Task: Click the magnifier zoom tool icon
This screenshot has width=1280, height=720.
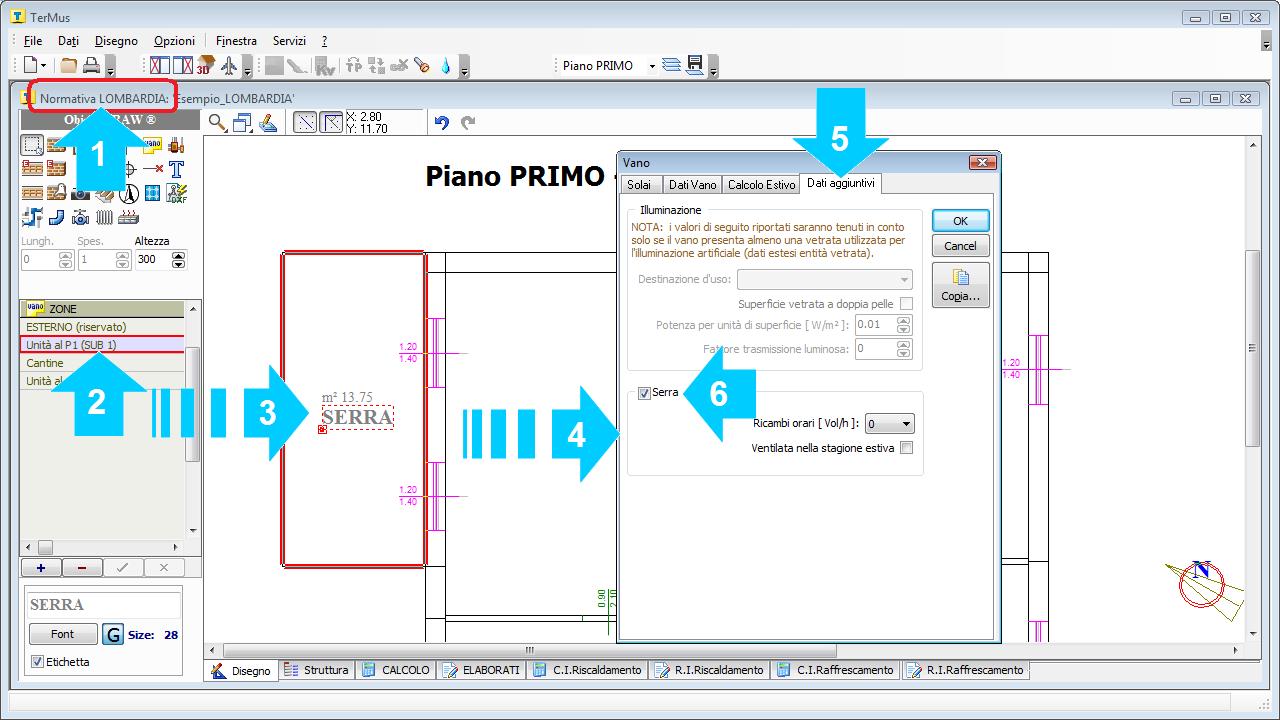Action: (x=216, y=123)
